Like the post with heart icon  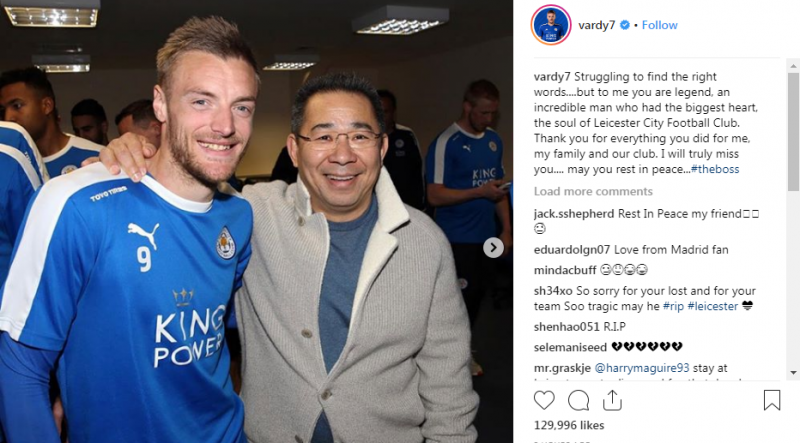(544, 400)
